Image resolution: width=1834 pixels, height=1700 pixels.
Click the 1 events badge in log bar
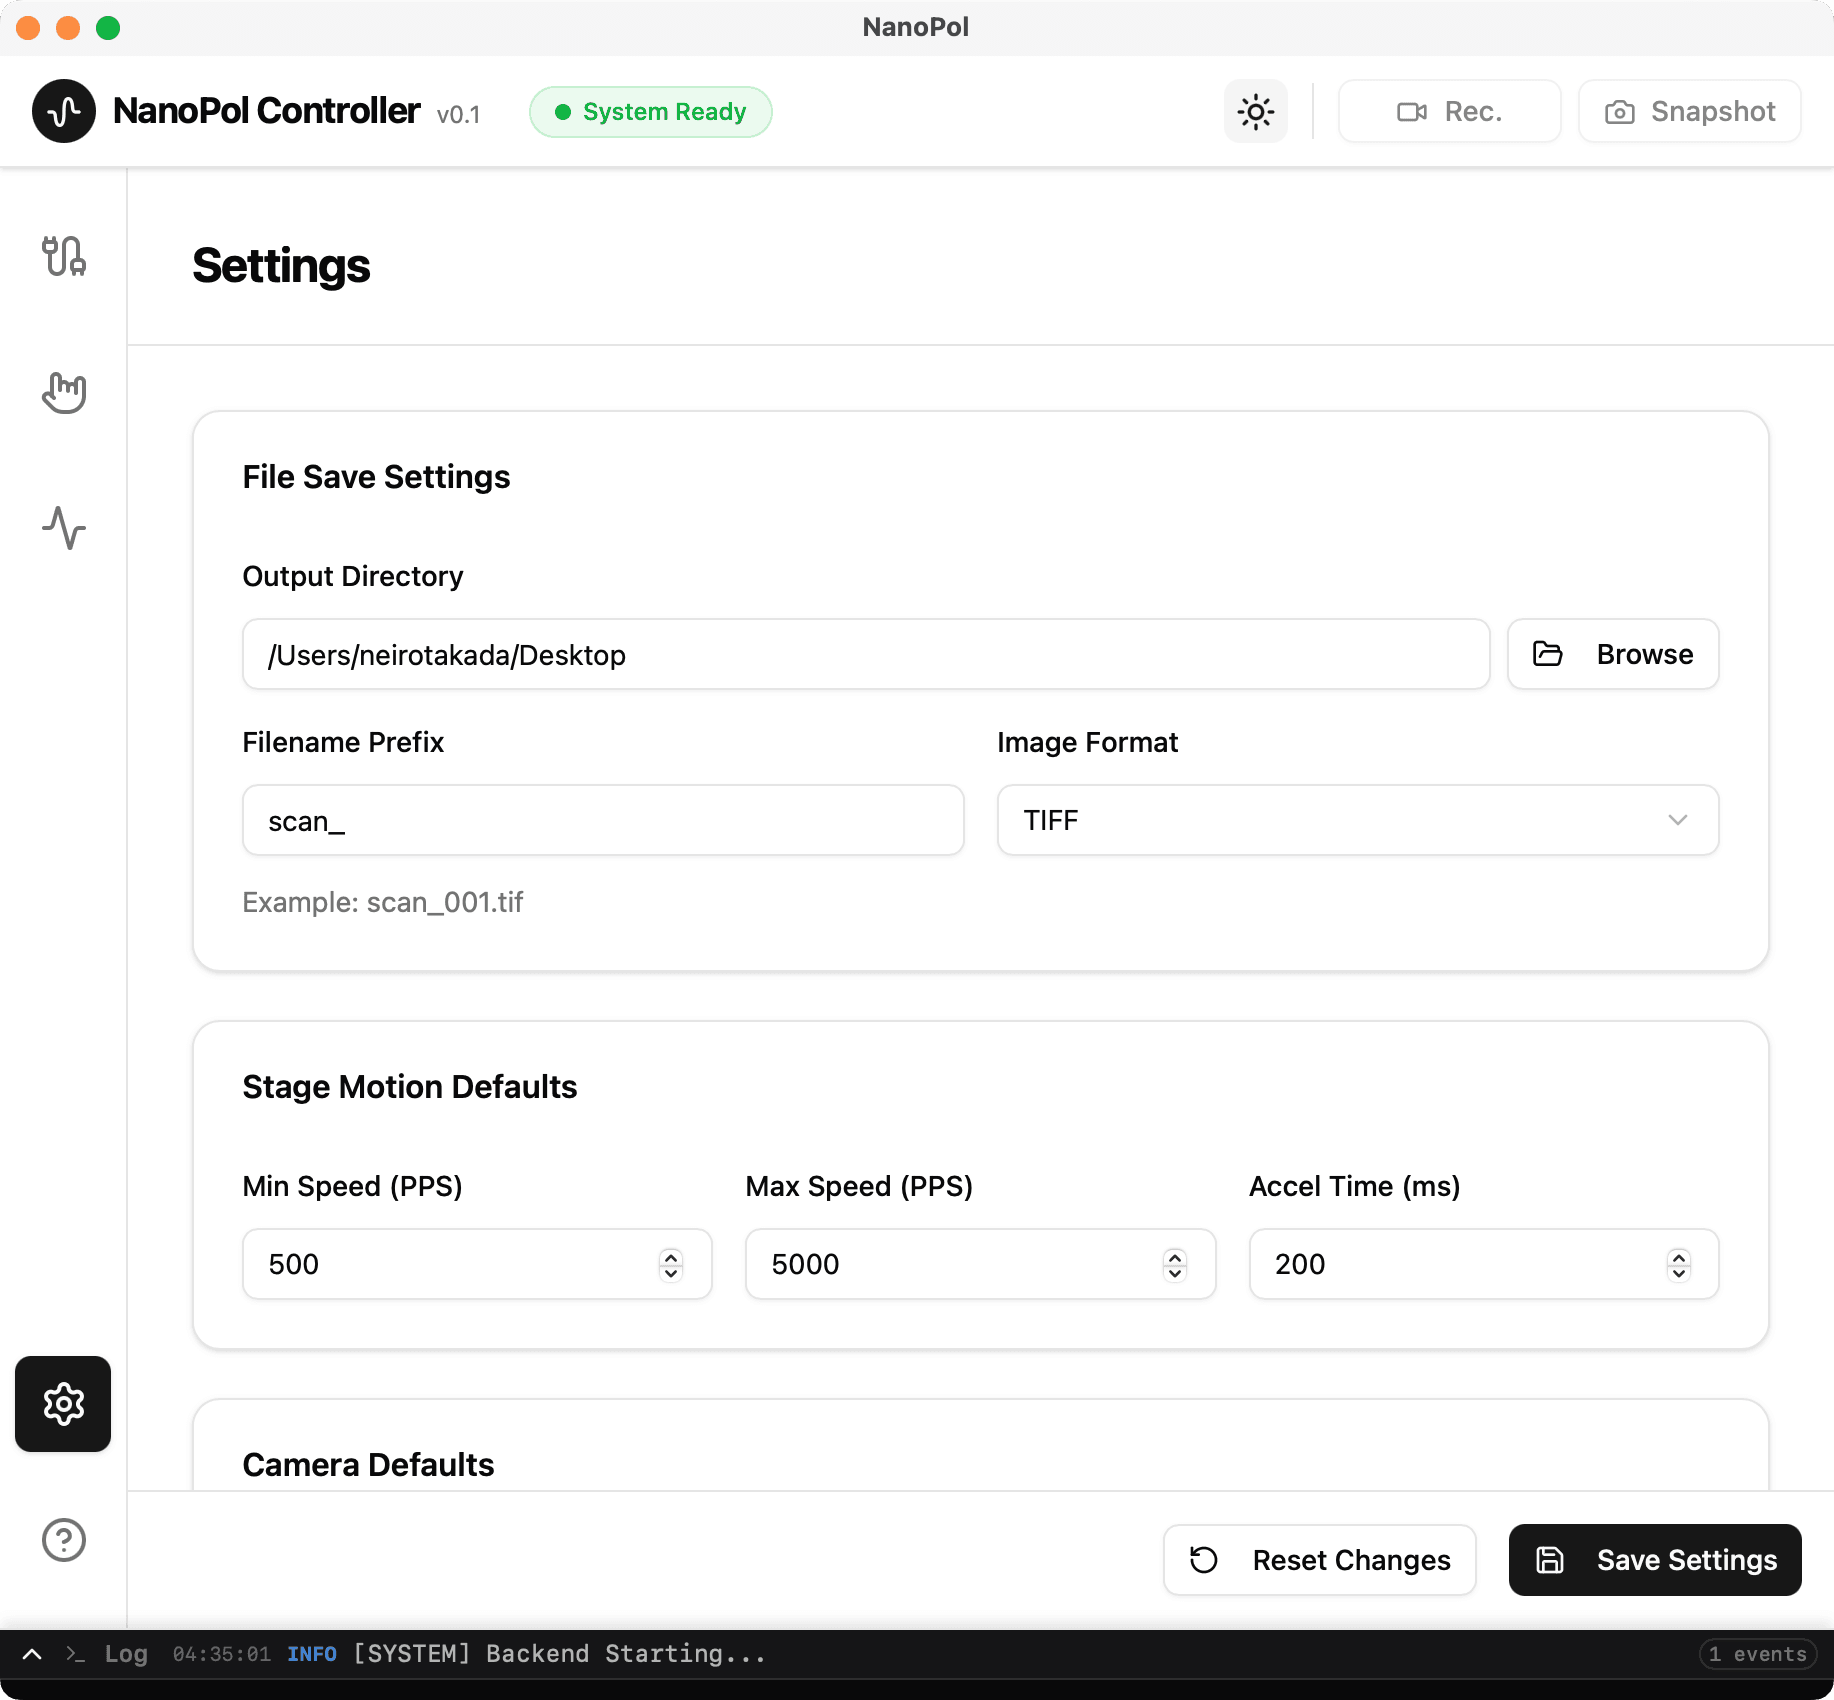tap(1758, 1654)
